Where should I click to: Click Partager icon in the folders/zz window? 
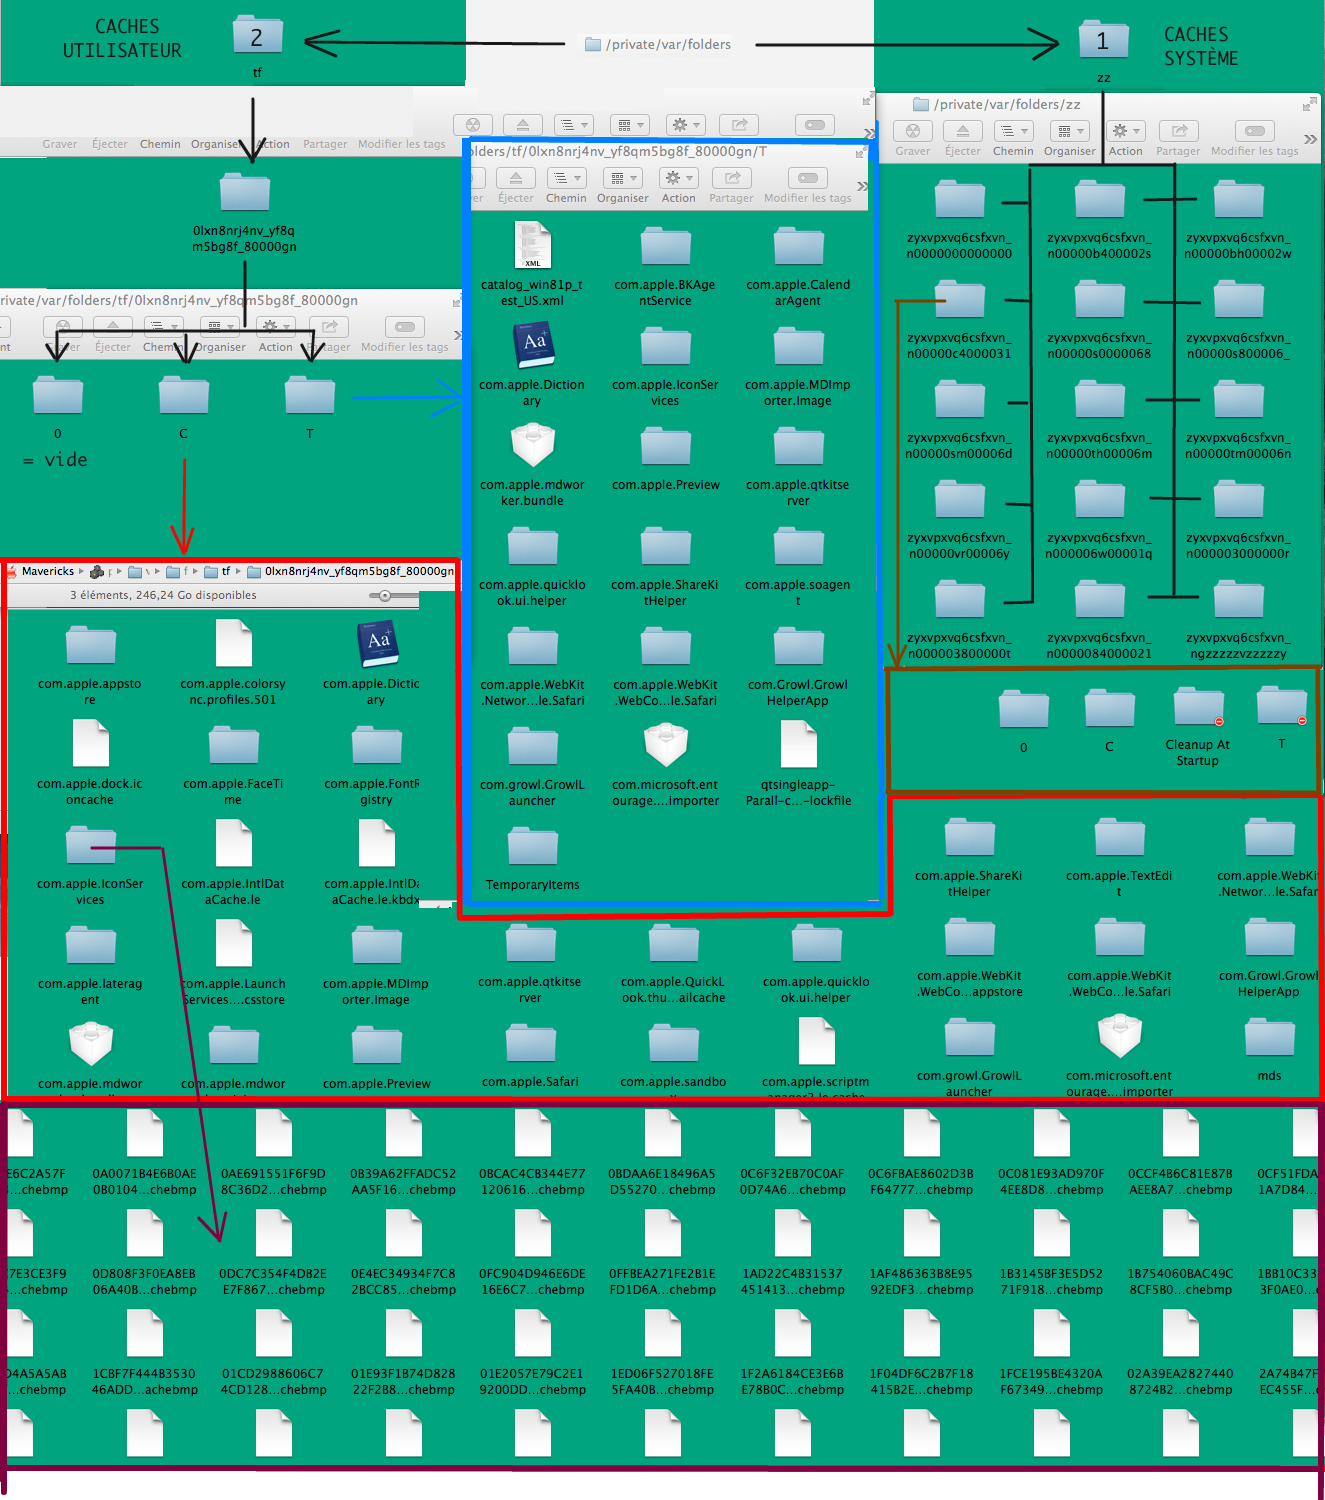[1179, 131]
